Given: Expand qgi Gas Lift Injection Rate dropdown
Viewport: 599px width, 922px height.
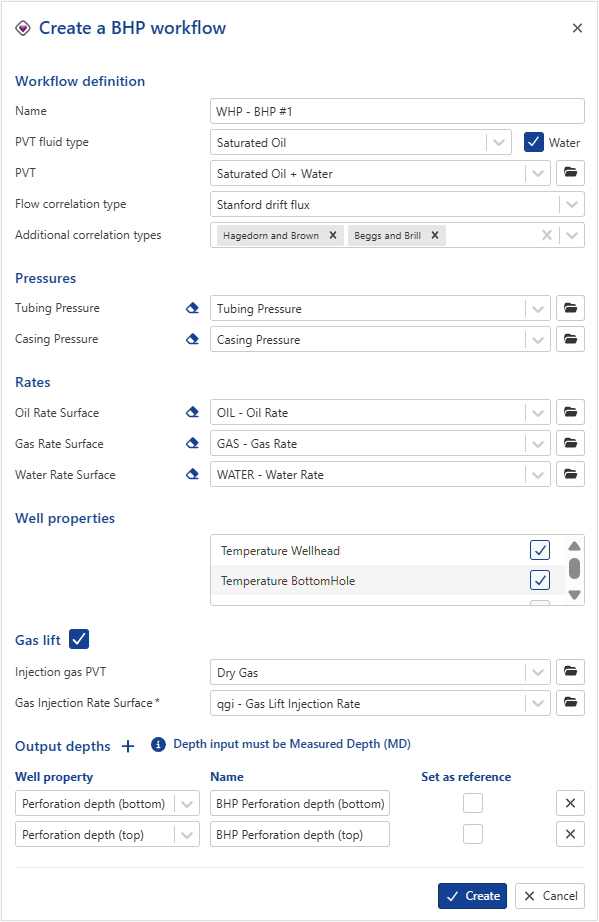Looking at the screenshot, I should tap(538, 703).
